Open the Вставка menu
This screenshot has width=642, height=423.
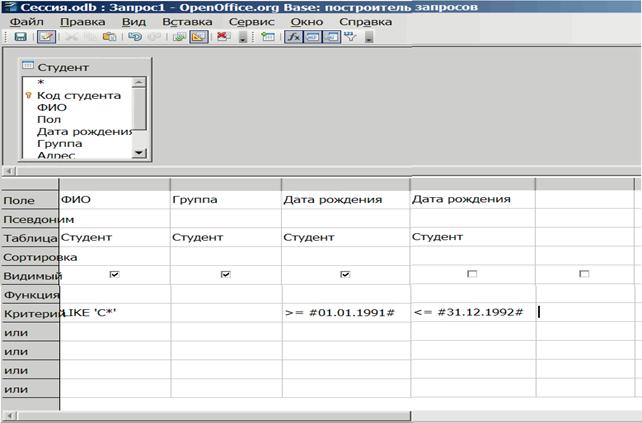click(187, 22)
